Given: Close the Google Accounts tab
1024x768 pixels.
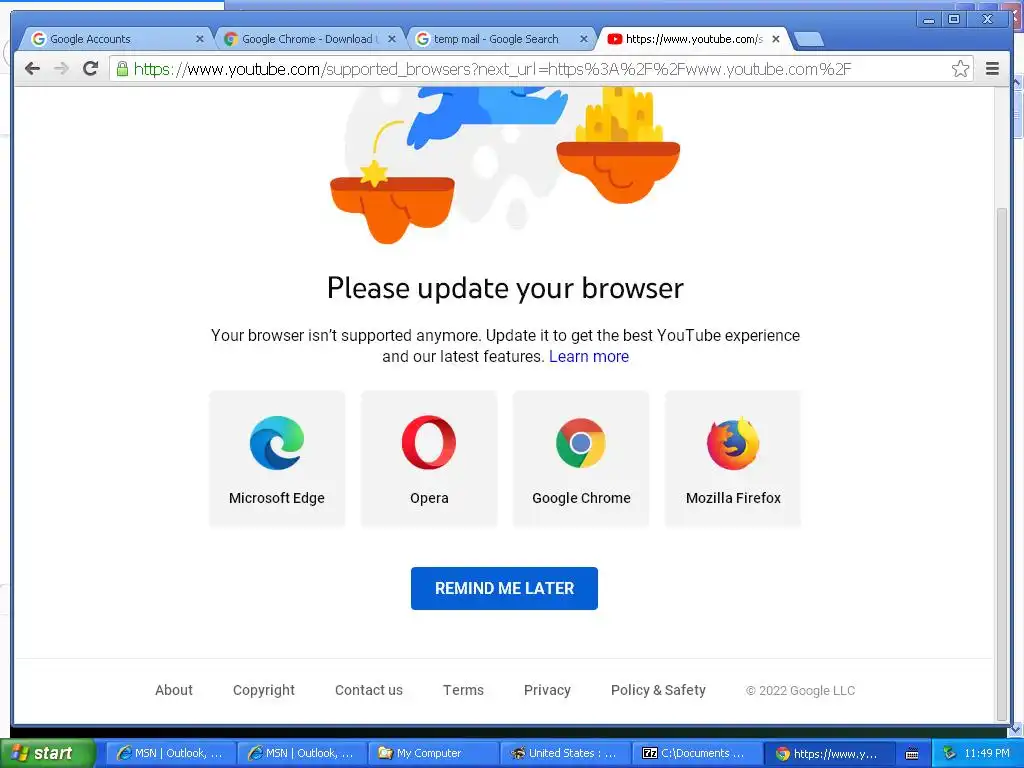Looking at the screenshot, I should click(x=200, y=39).
